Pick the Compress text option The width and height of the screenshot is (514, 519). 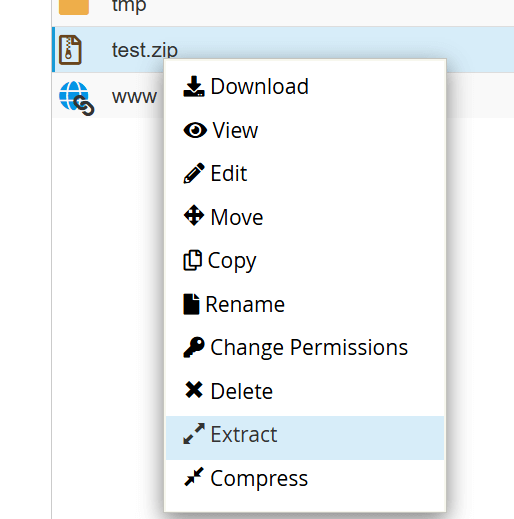pos(259,479)
